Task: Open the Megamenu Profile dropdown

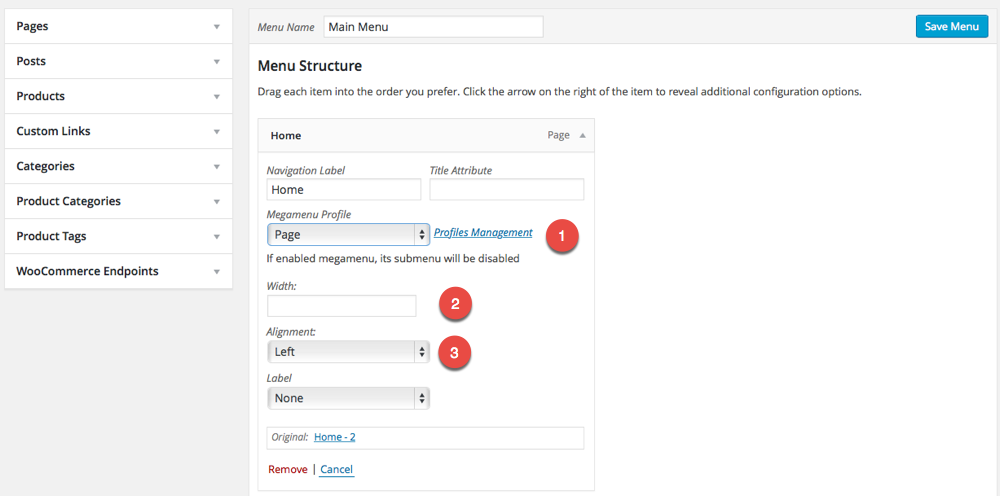Action: (348, 234)
